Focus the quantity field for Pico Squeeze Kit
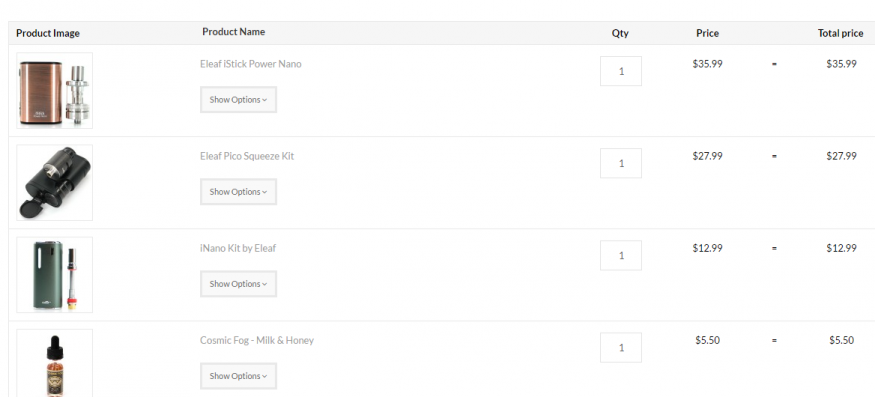Image resolution: width=875 pixels, height=397 pixels. [x=621, y=163]
